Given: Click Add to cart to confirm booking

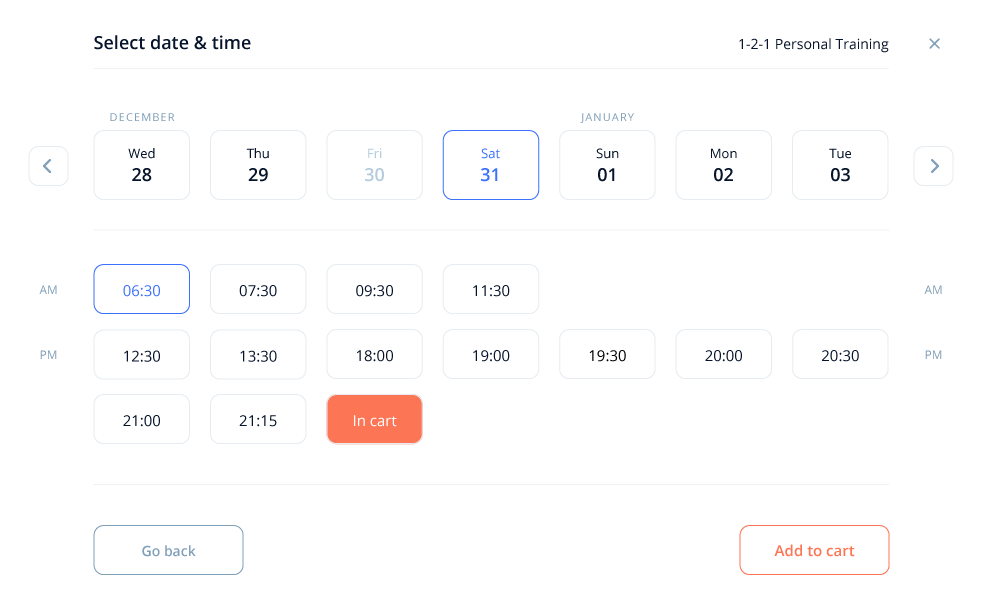Looking at the screenshot, I should pos(814,550).
